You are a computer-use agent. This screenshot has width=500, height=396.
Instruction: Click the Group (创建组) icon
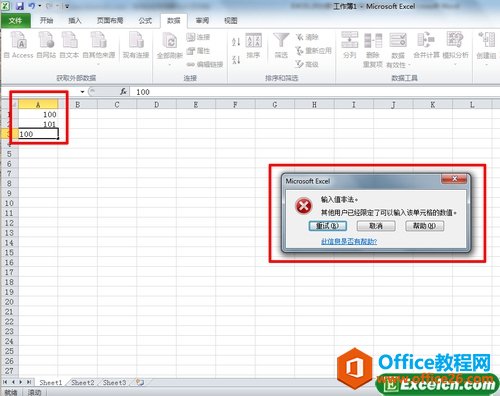[486, 47]
